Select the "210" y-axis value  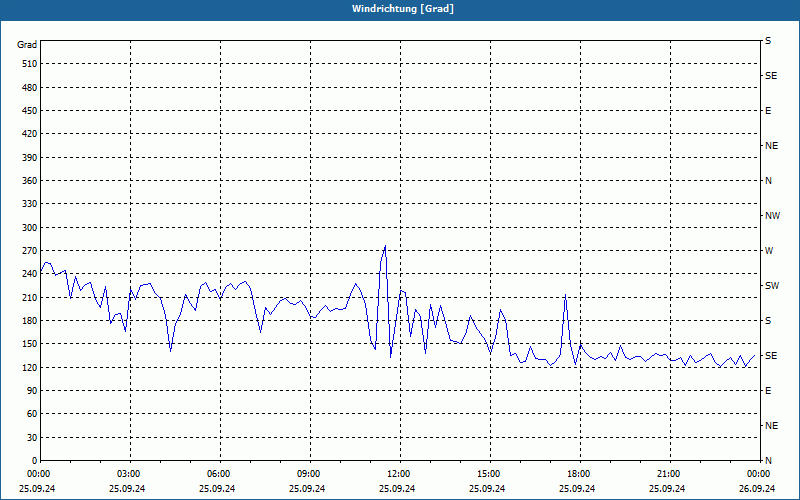tap(30, 297)
